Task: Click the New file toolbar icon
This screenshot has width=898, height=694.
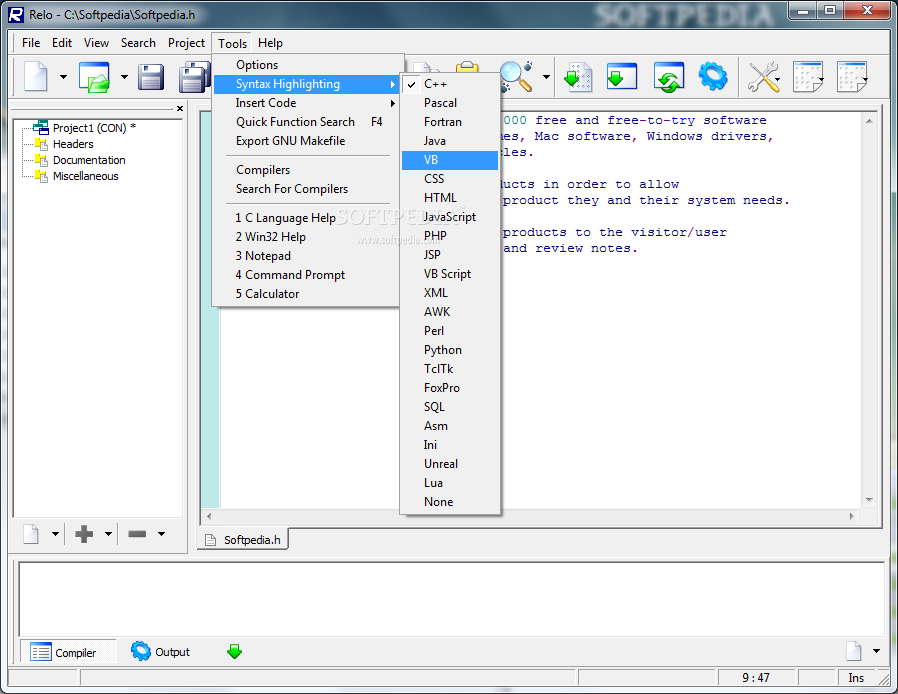Action: click(36, 77)
